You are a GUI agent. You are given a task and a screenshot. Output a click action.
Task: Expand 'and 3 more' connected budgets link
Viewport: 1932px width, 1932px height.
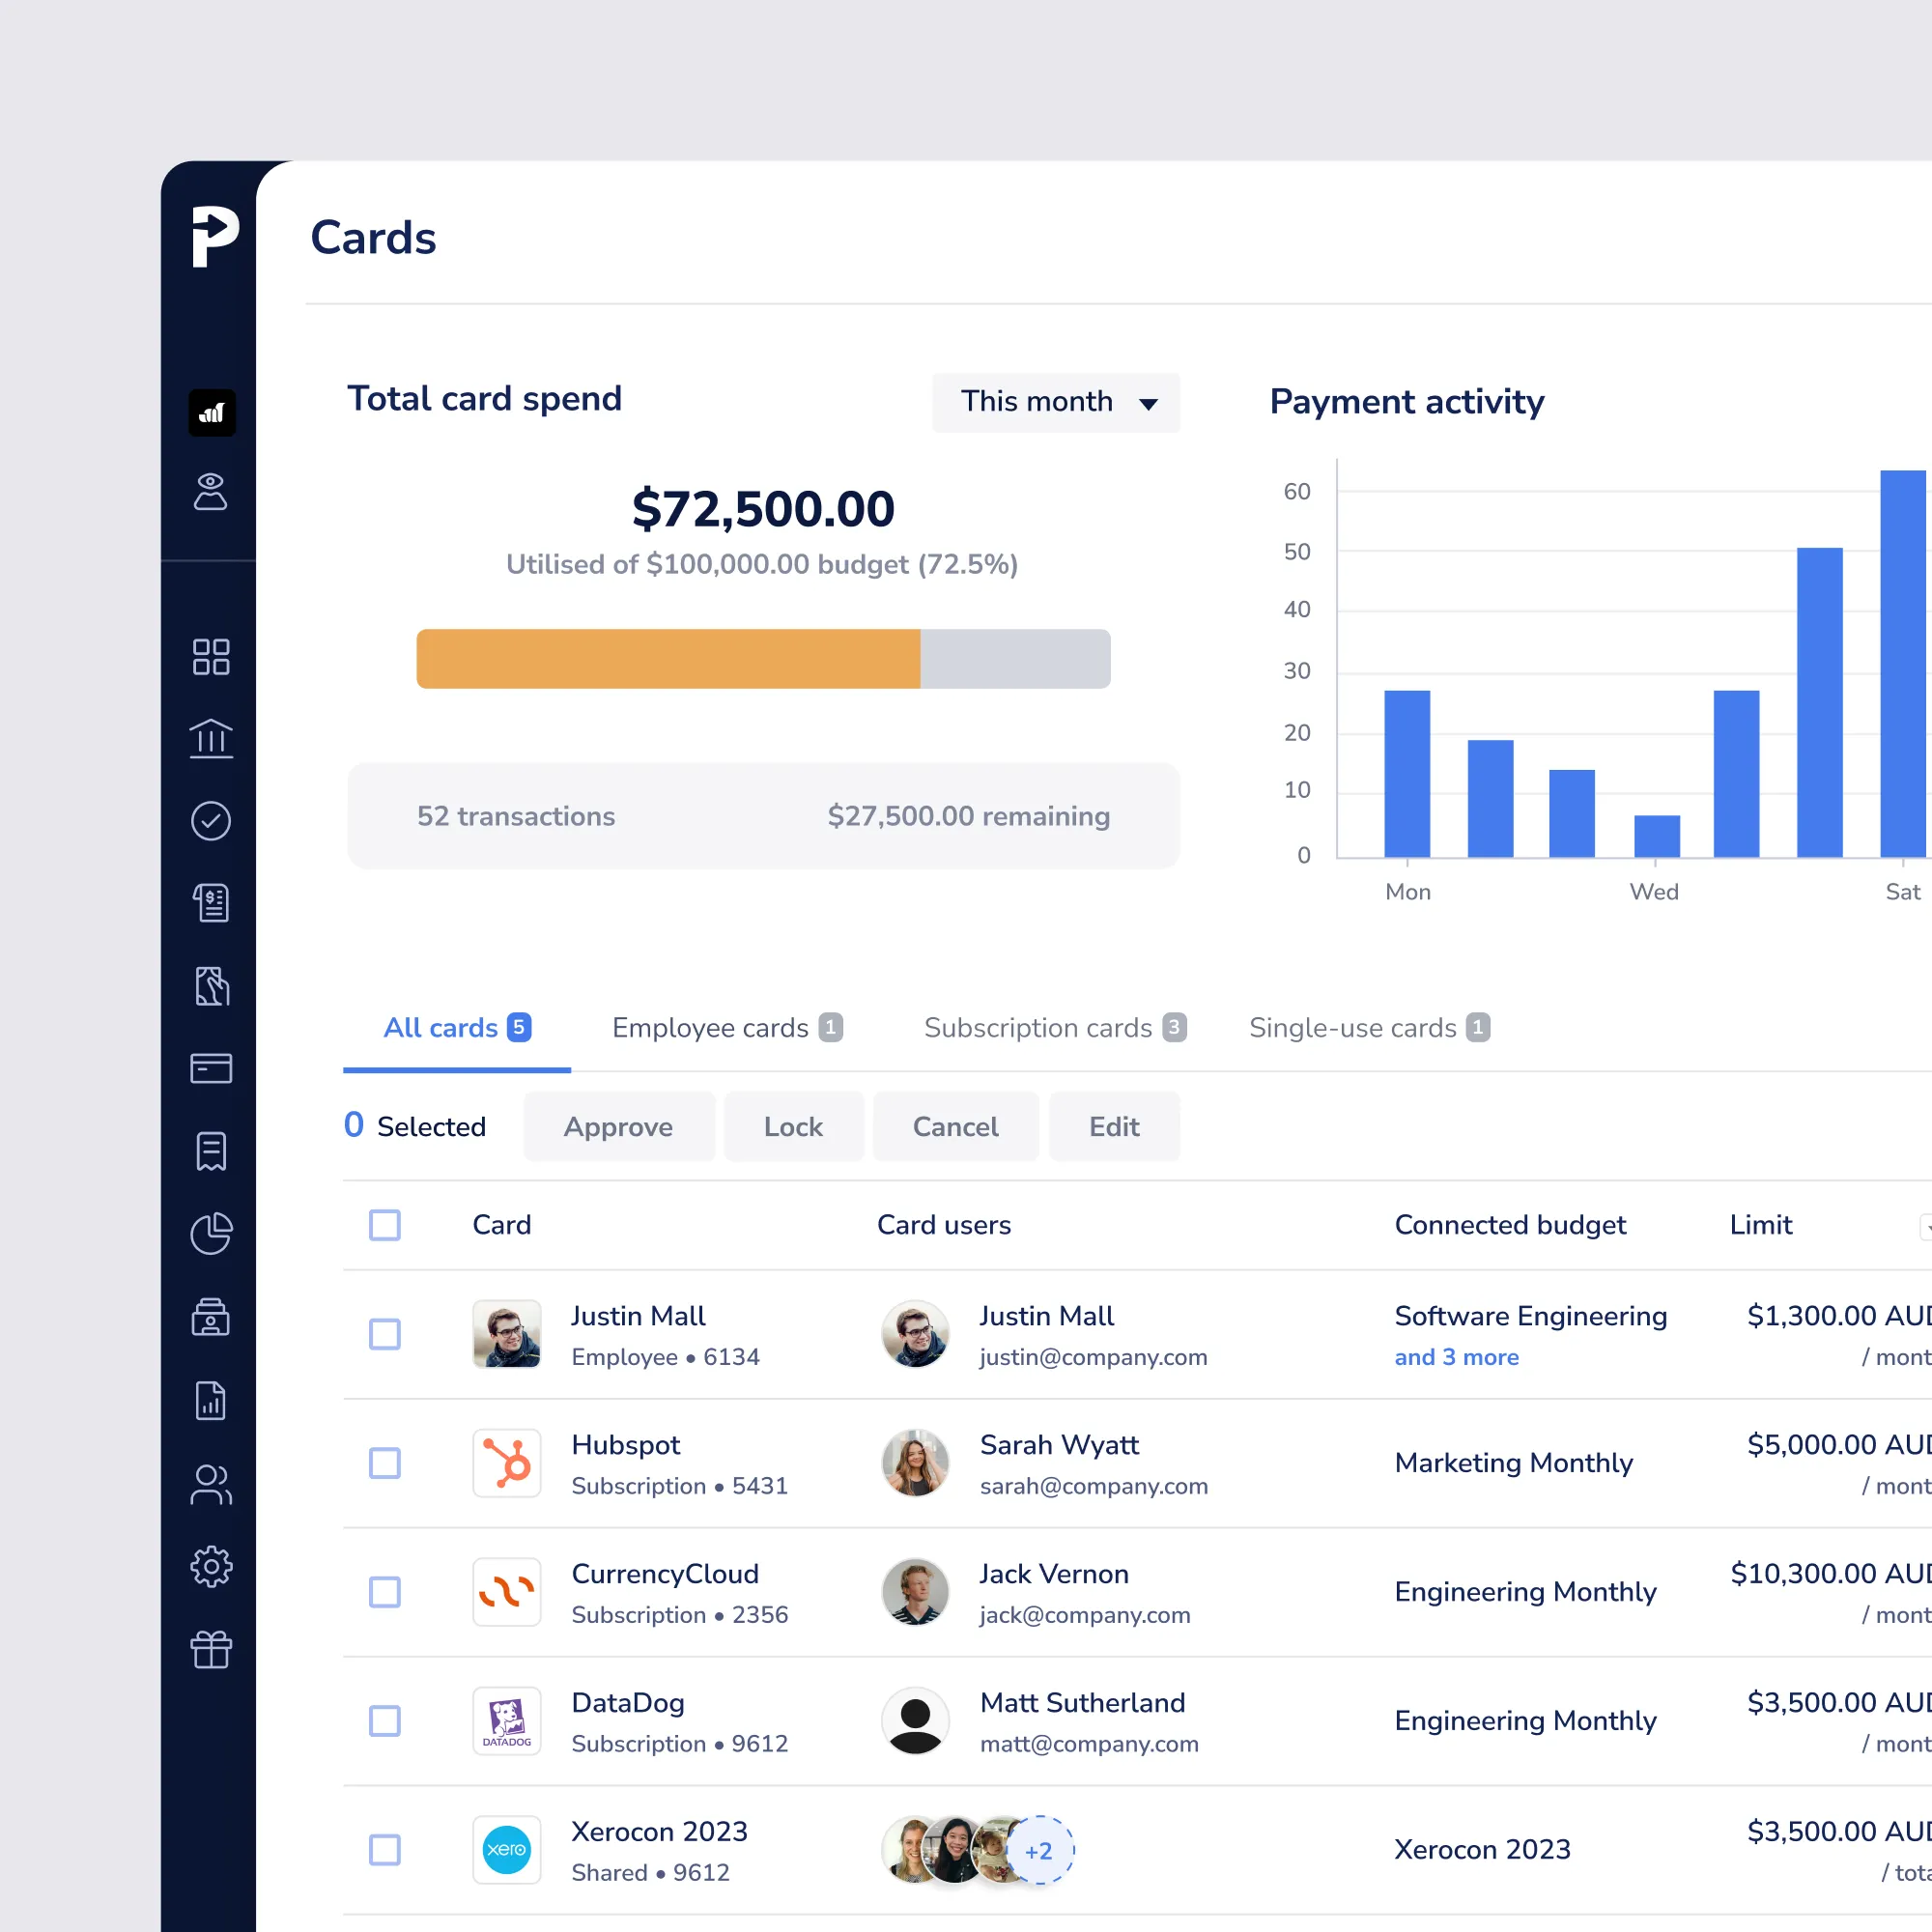coord(1456,1357)
